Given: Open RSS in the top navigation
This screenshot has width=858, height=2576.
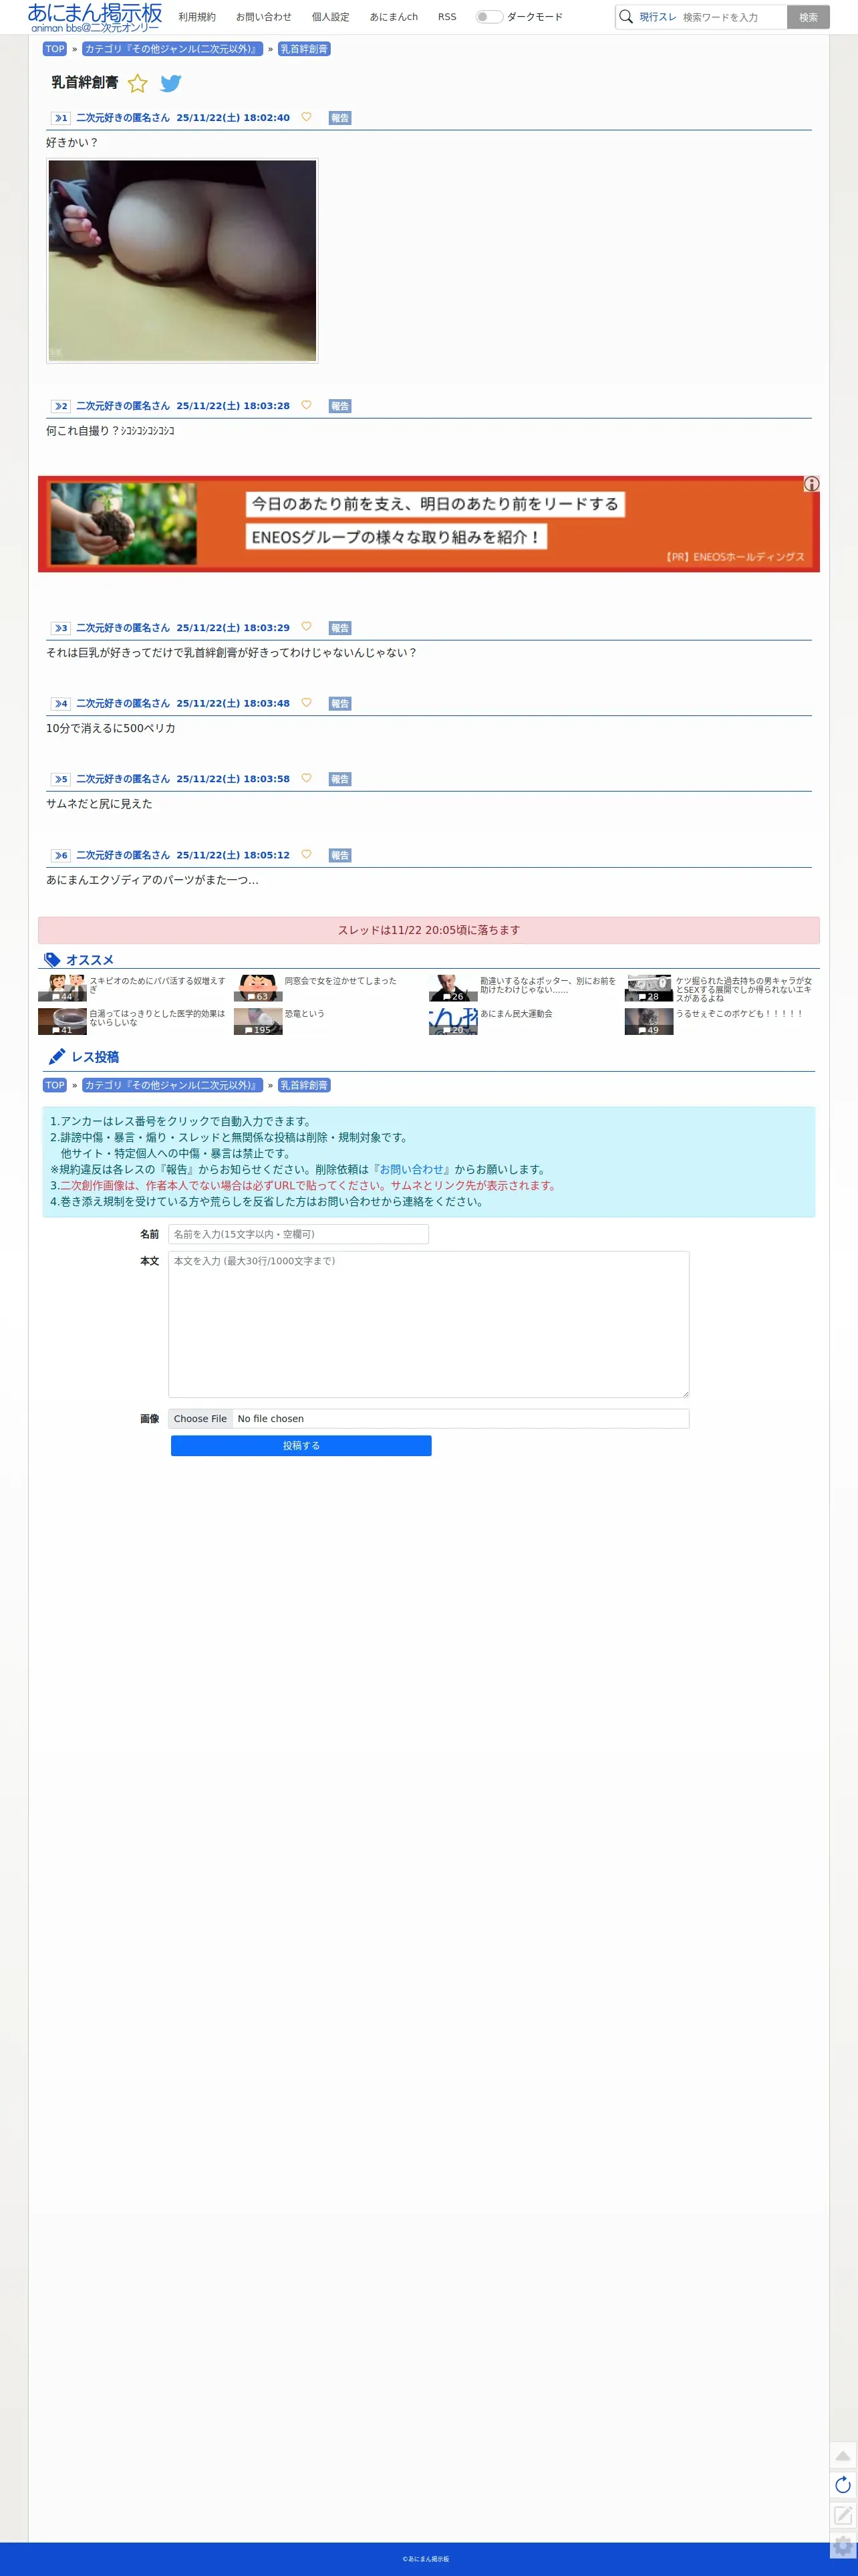Looking at the screenshot, I should (447, 17).
